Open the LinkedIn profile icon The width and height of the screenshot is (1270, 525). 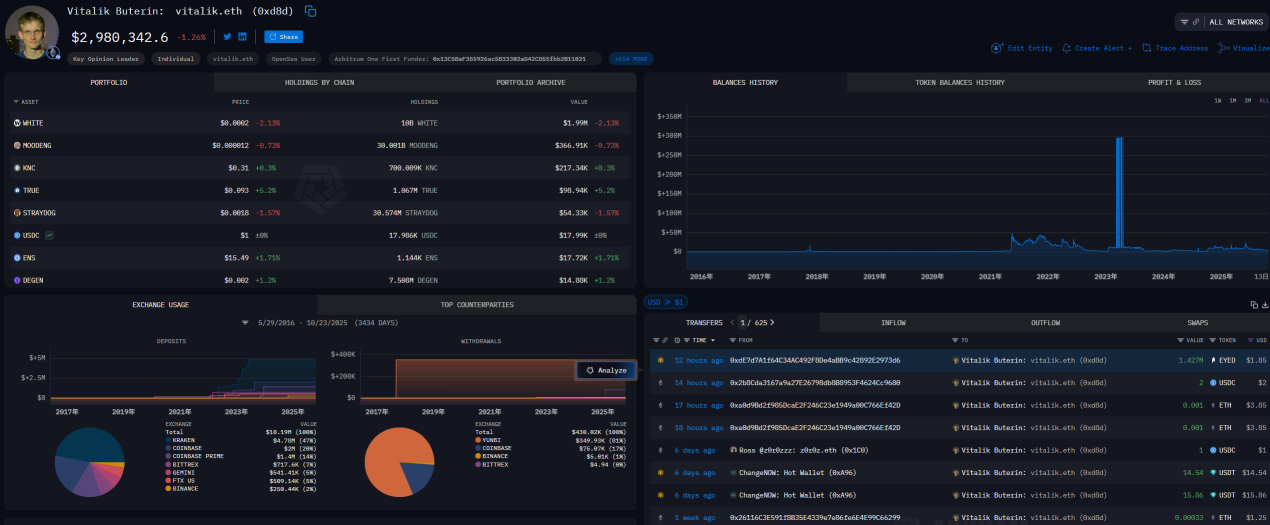tap(242, 37)
